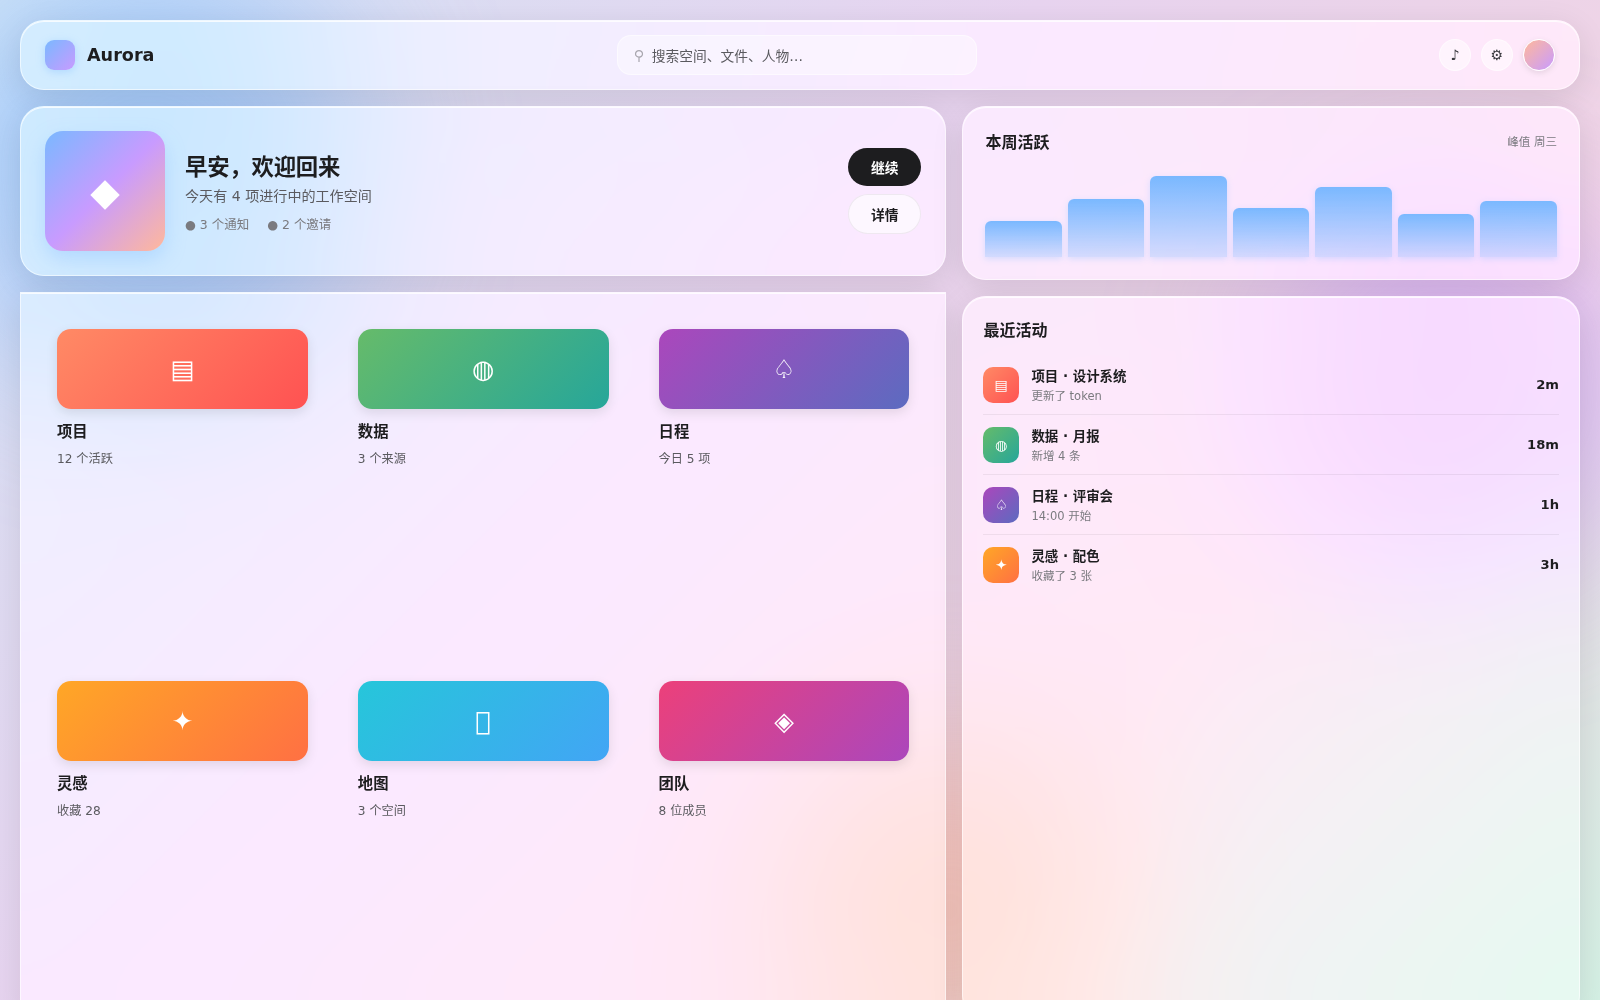The height and width of the screenshot is (1000, 1600).
Task: Click the 收藏 28 text
Action: tap(79, 811)
